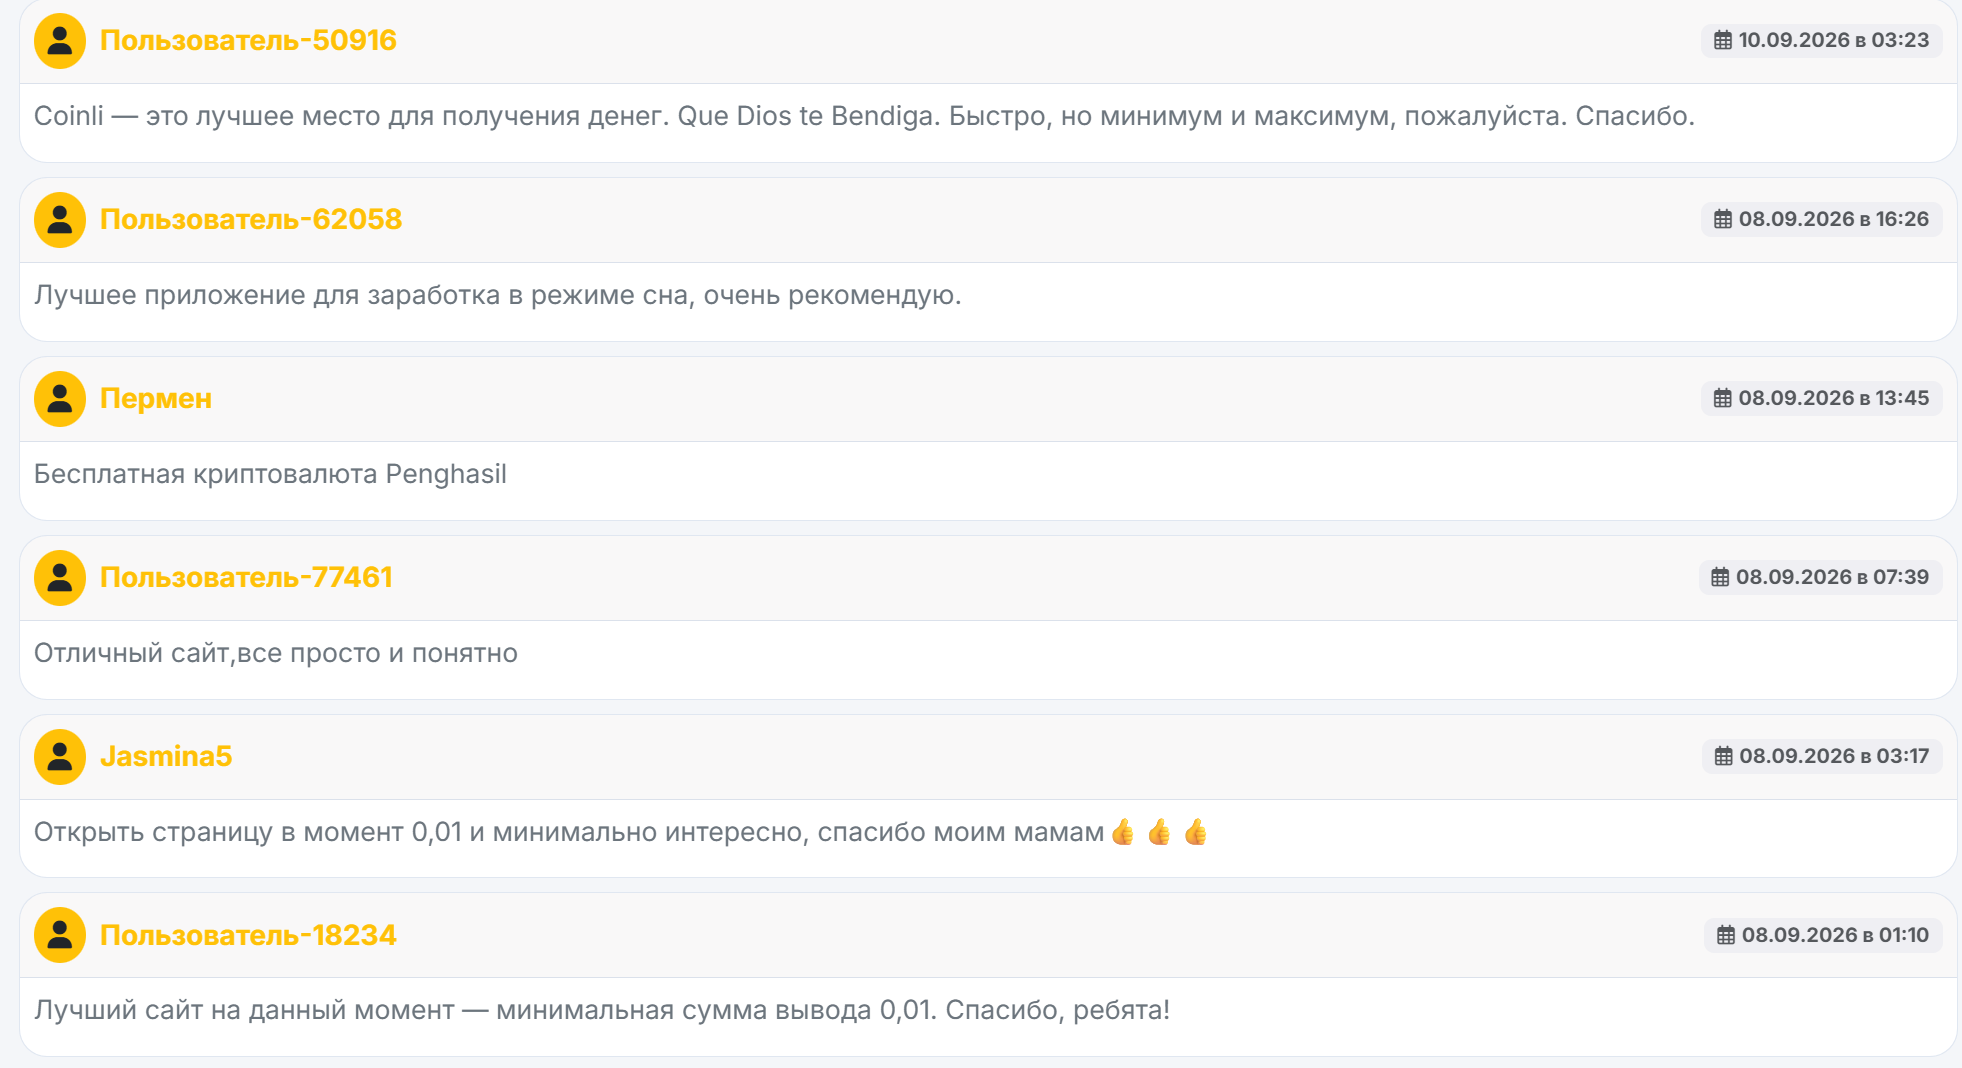Open the username Jasmina5

(166, 756)
